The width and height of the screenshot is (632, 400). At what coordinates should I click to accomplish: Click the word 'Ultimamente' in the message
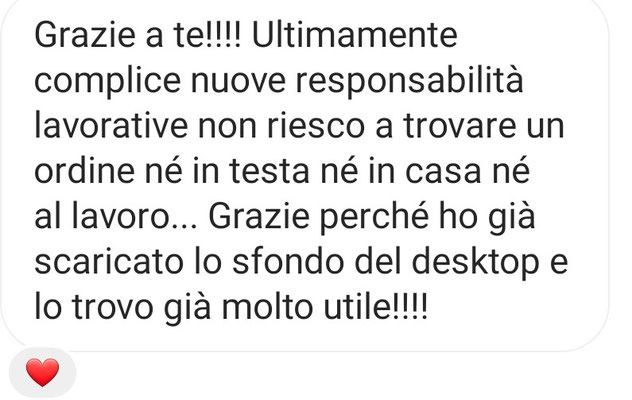(x=355, y=35)
